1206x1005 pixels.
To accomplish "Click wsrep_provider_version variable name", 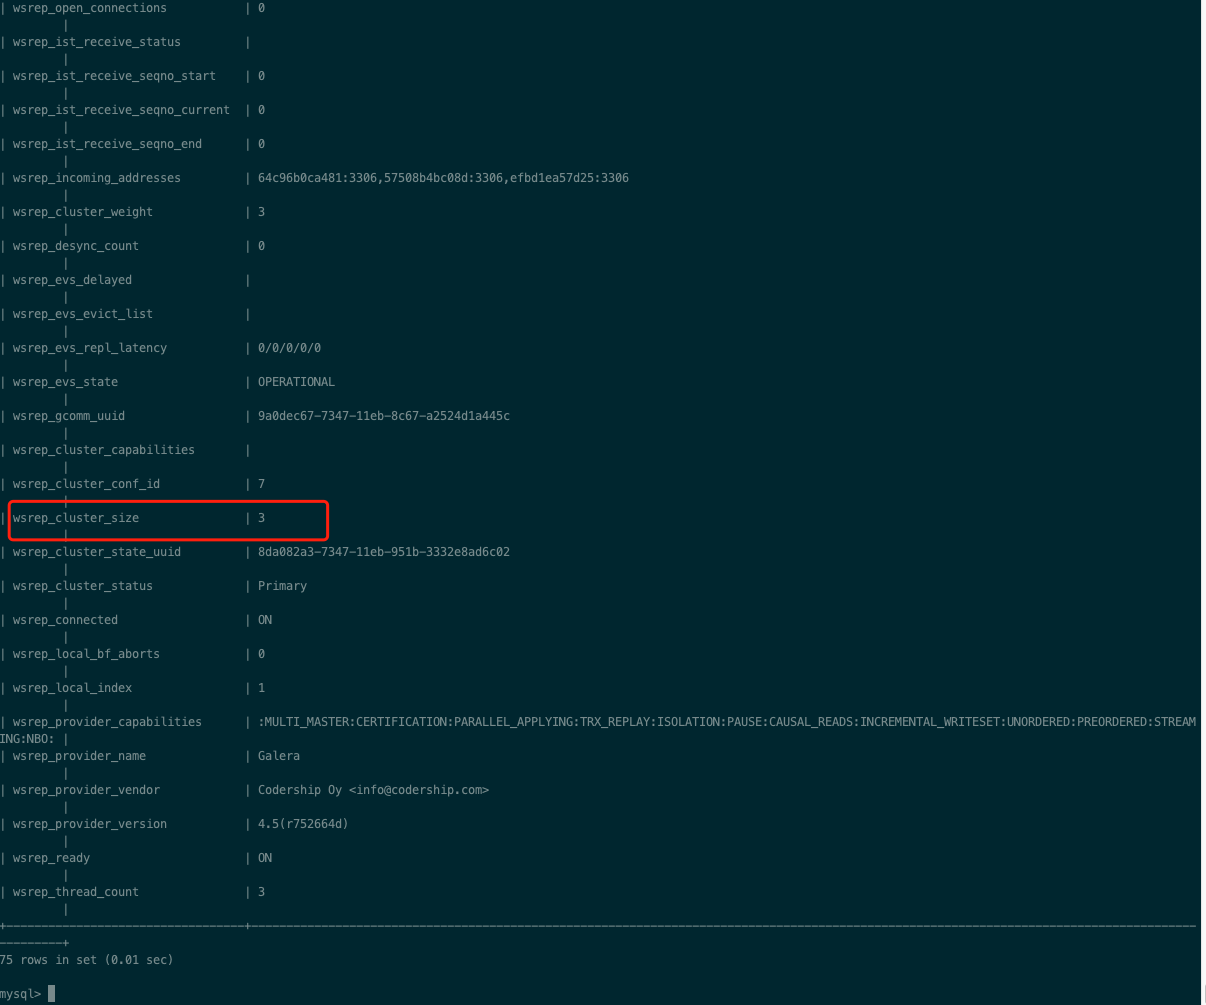I will (x=90, y=824).
